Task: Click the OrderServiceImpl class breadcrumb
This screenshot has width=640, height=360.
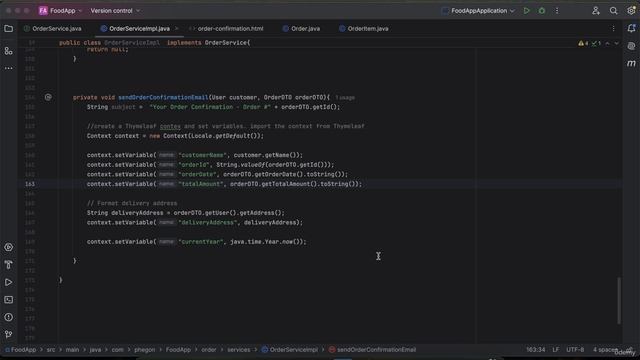Action: pos(289,349)
